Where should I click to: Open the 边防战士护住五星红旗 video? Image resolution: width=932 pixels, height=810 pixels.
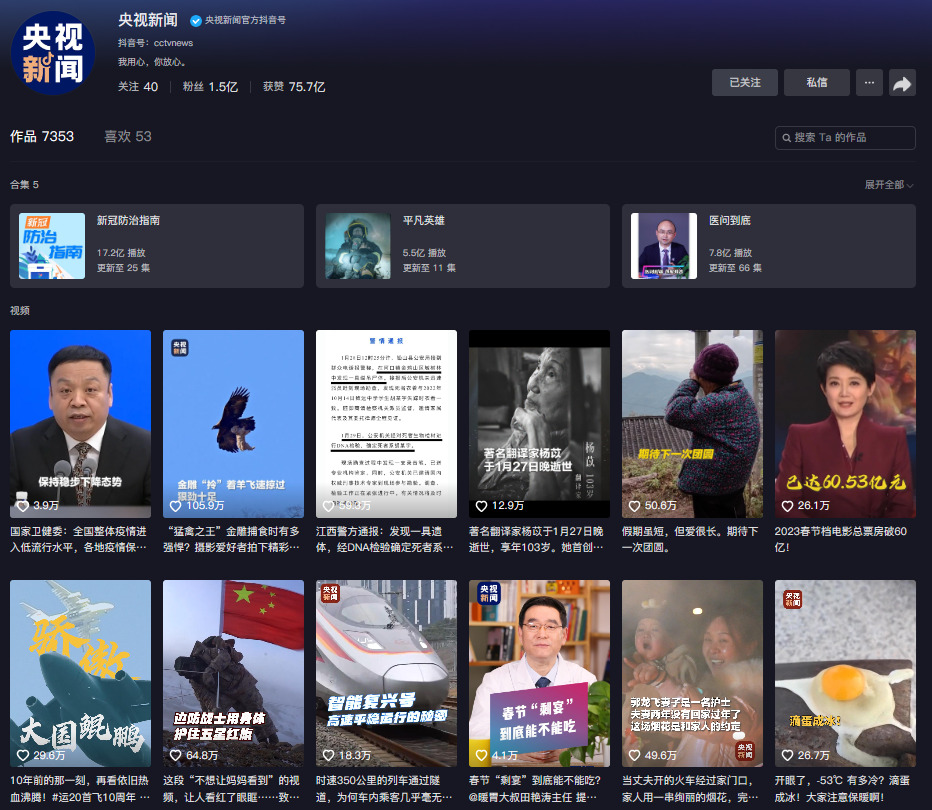click(x=233, y=673)
